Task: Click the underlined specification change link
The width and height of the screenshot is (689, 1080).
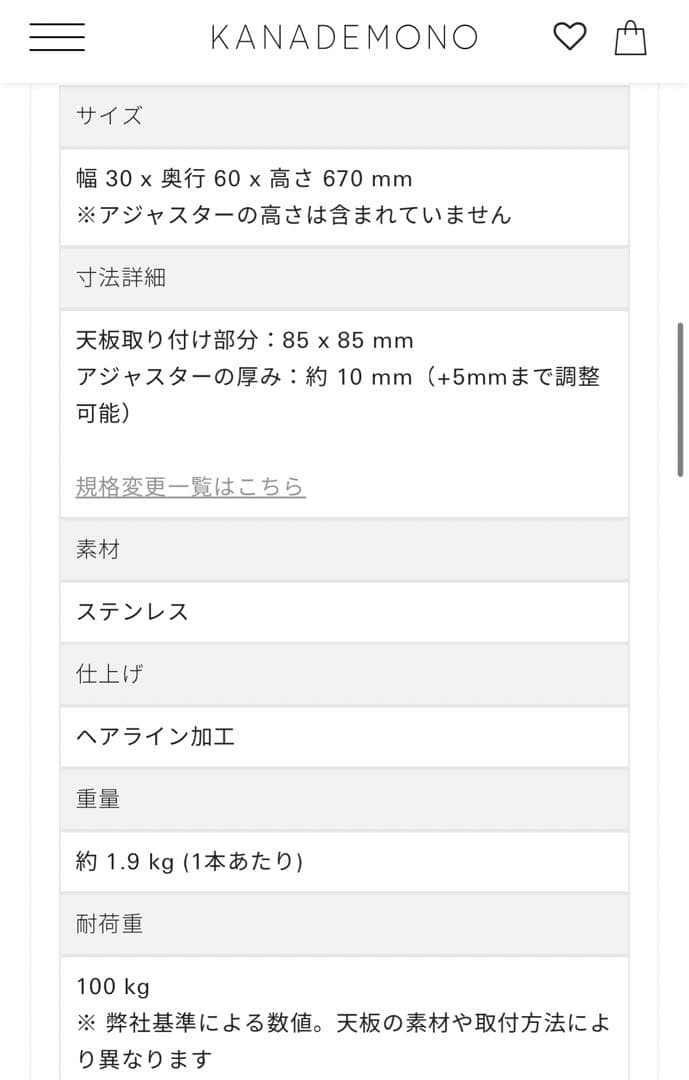Action: click(x=189, y=487)
